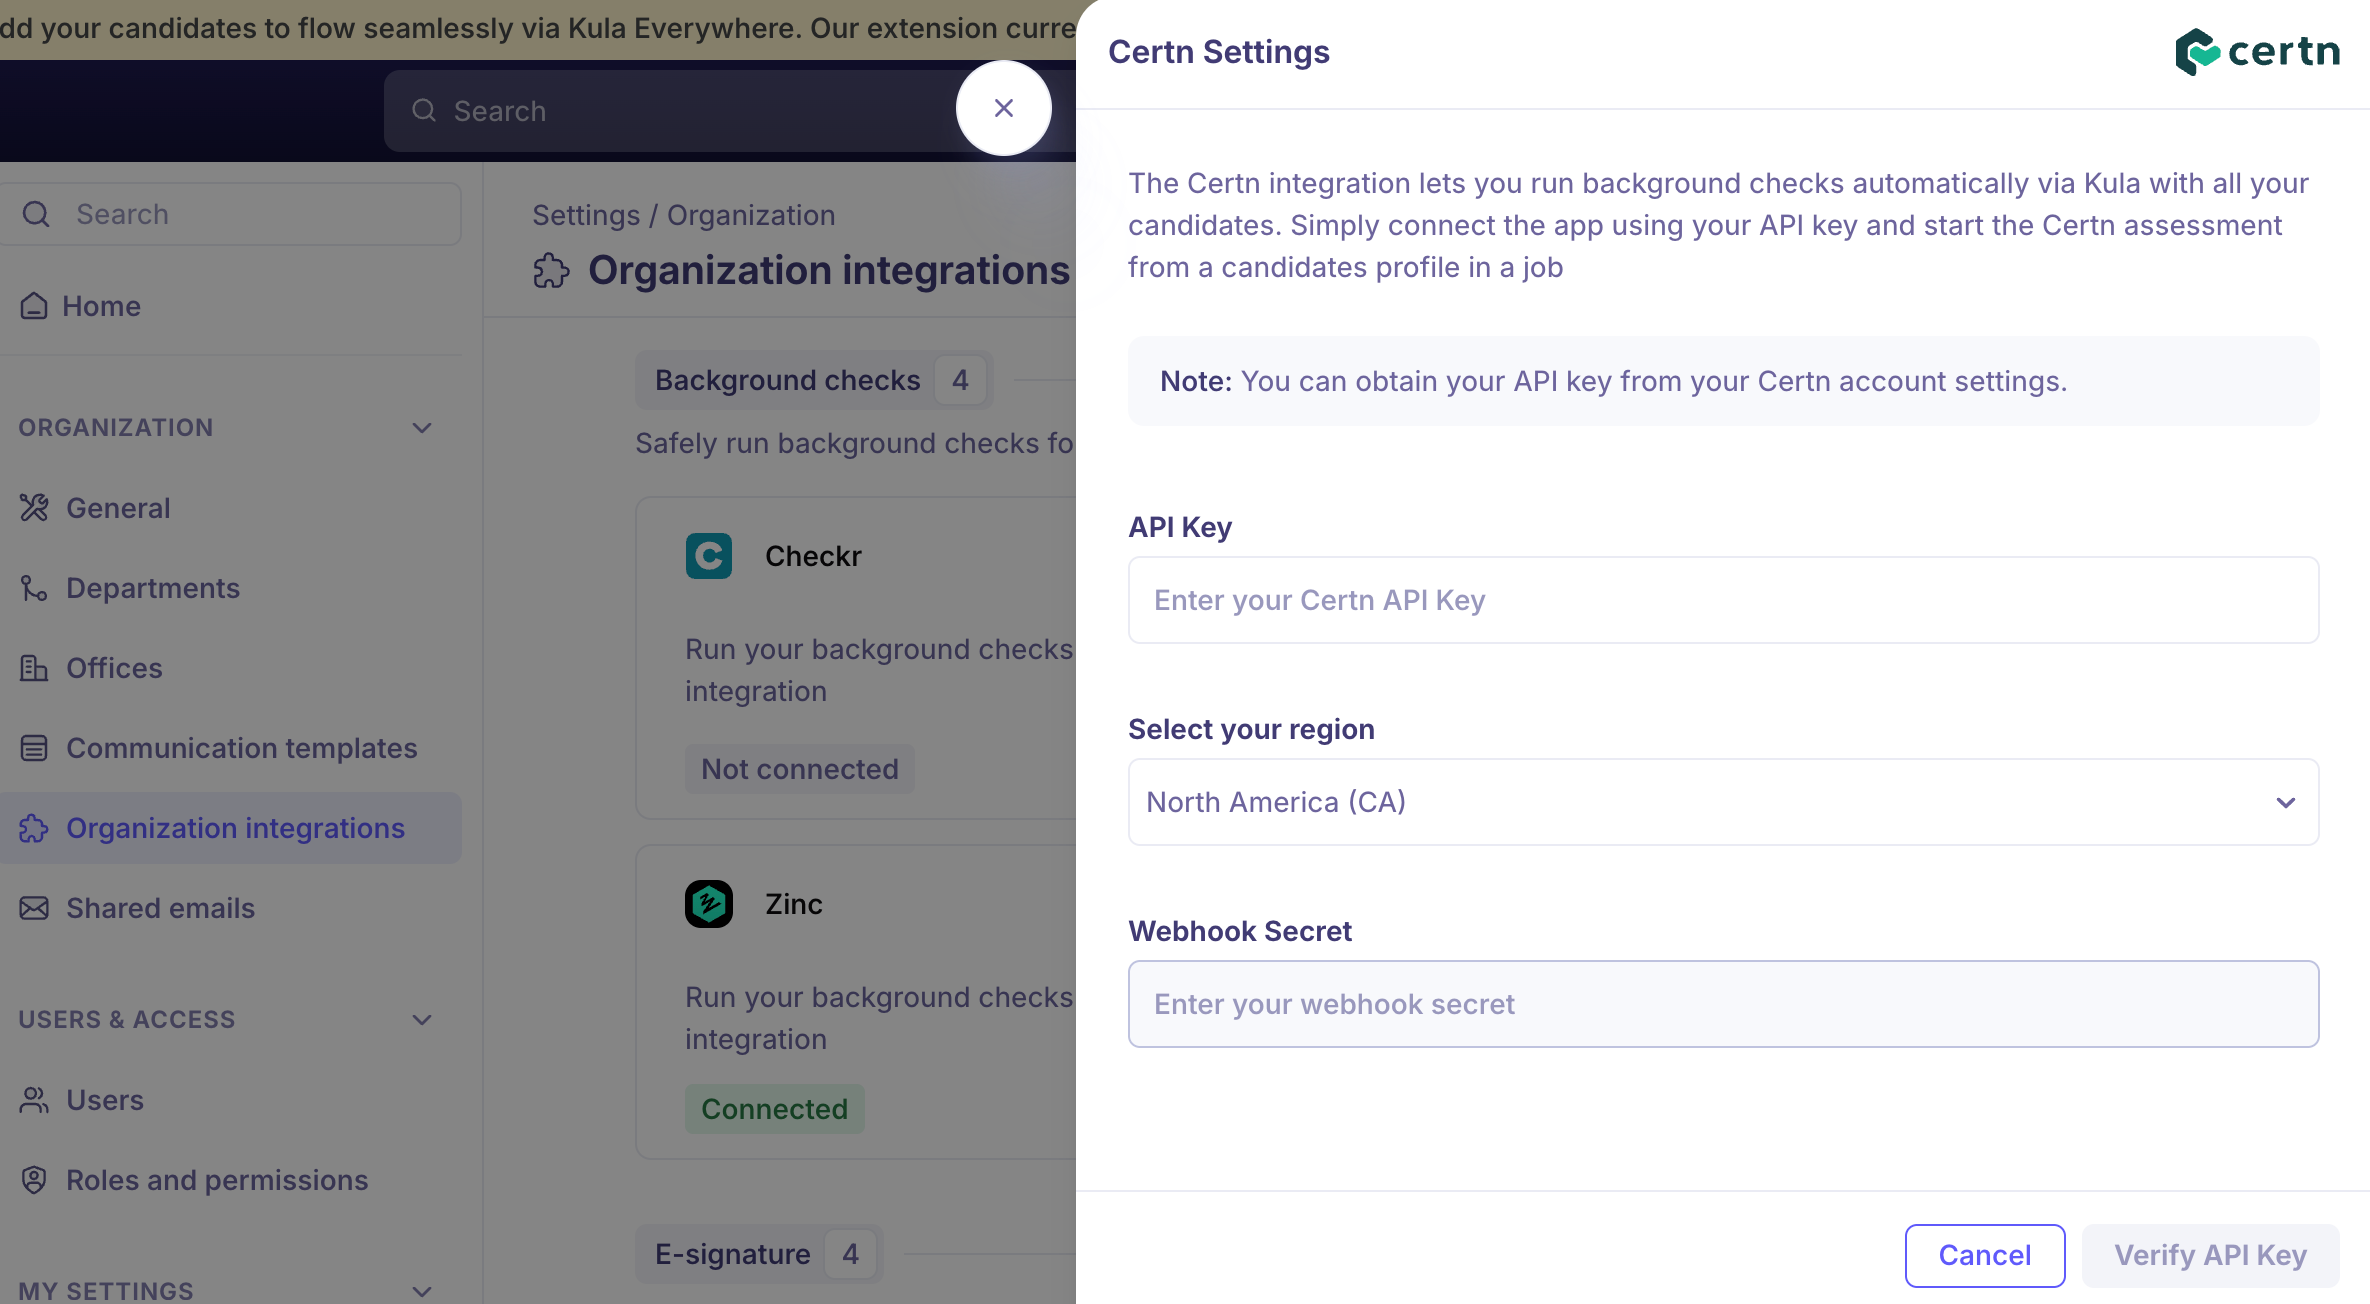Viewport: 2370px width, 1304px height.
Task: Open the Users page
Action: click(231, 1100)
